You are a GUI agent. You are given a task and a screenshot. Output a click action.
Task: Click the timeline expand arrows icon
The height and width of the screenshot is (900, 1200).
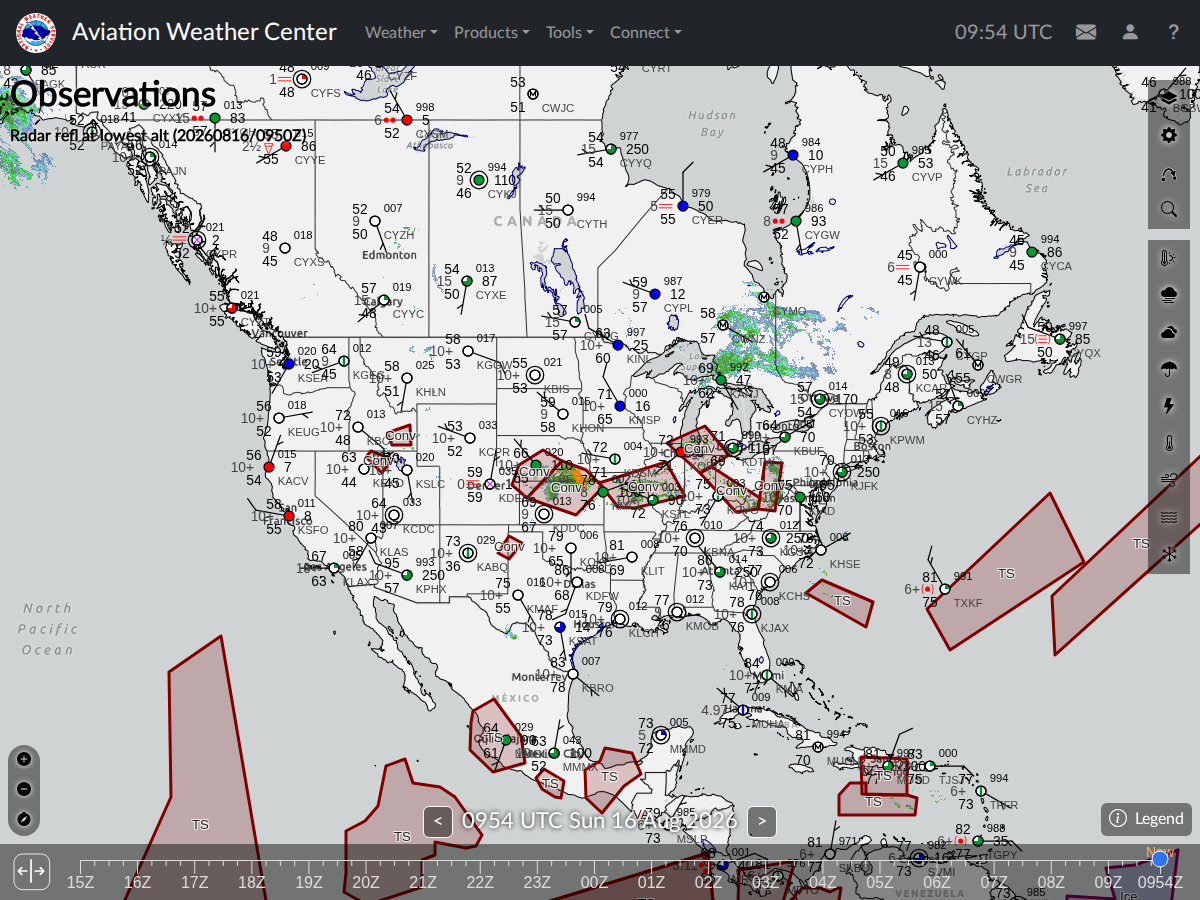click(x=31, y=871)
